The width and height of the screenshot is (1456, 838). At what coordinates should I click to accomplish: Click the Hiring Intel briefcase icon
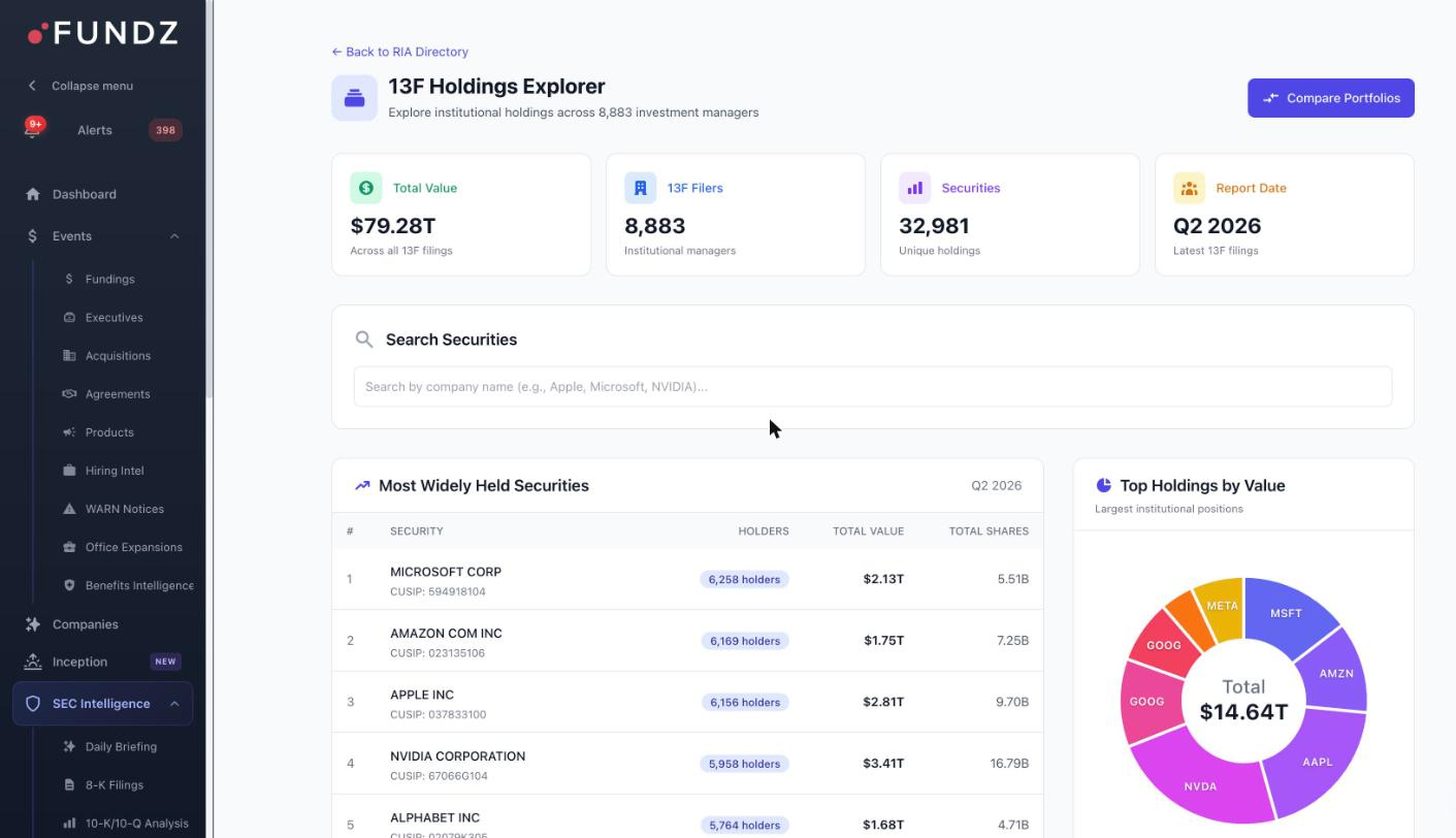pos(69,470)
